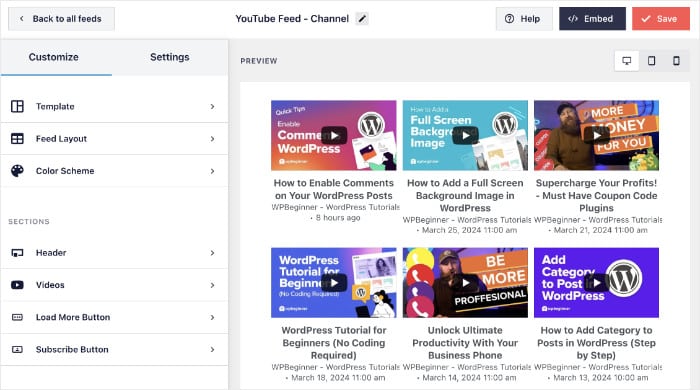Click the Videos play icon in sidebar
The image size is (700, 390).
pos(17,285)
